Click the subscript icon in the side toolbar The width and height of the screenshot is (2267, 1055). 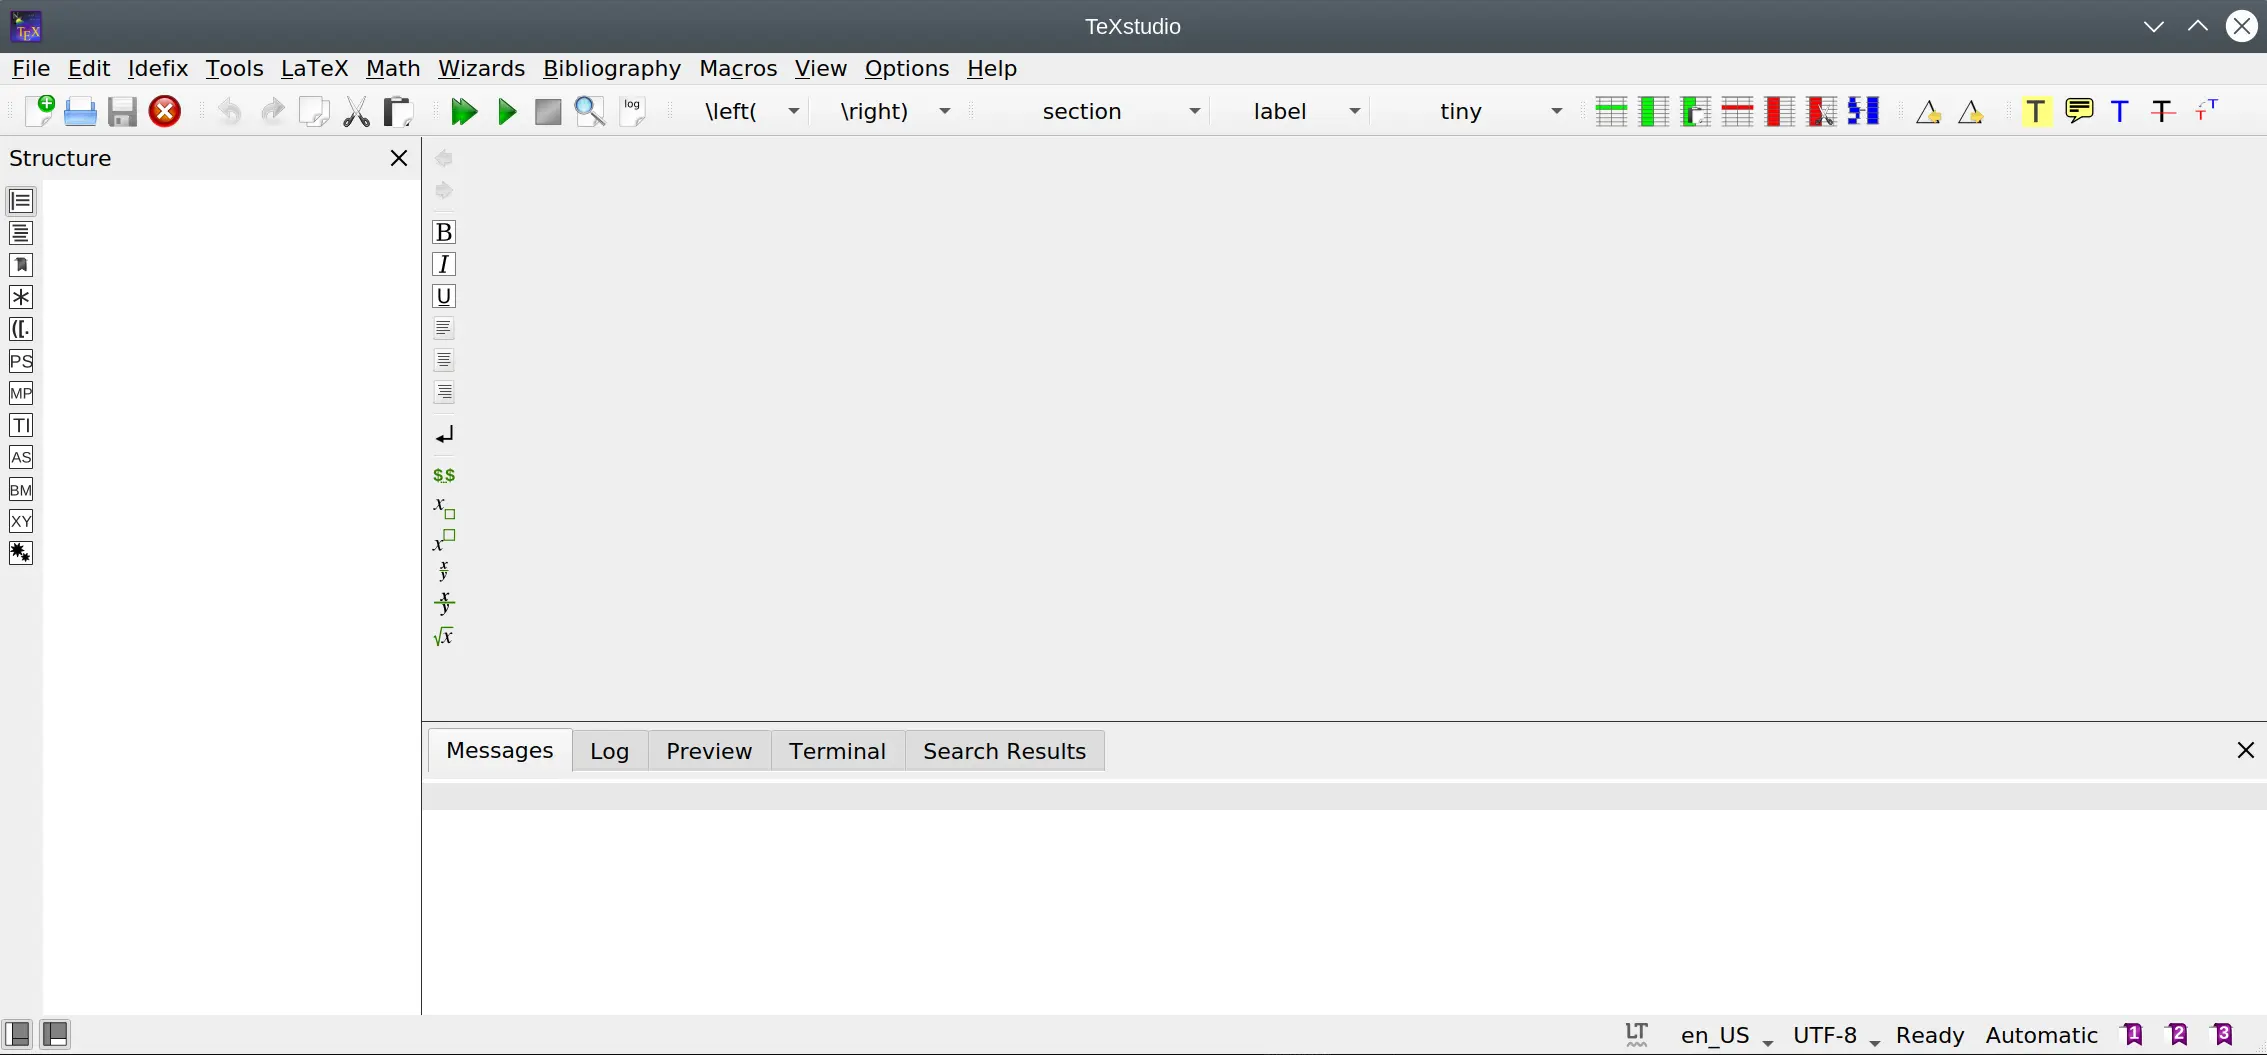[x=444, y=508]
